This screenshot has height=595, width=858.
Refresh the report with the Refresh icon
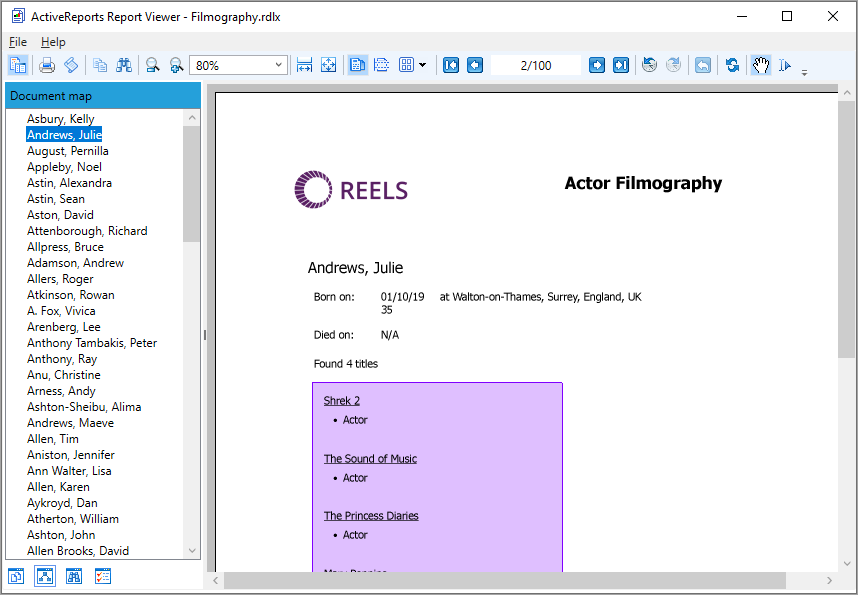coord(732,65)
